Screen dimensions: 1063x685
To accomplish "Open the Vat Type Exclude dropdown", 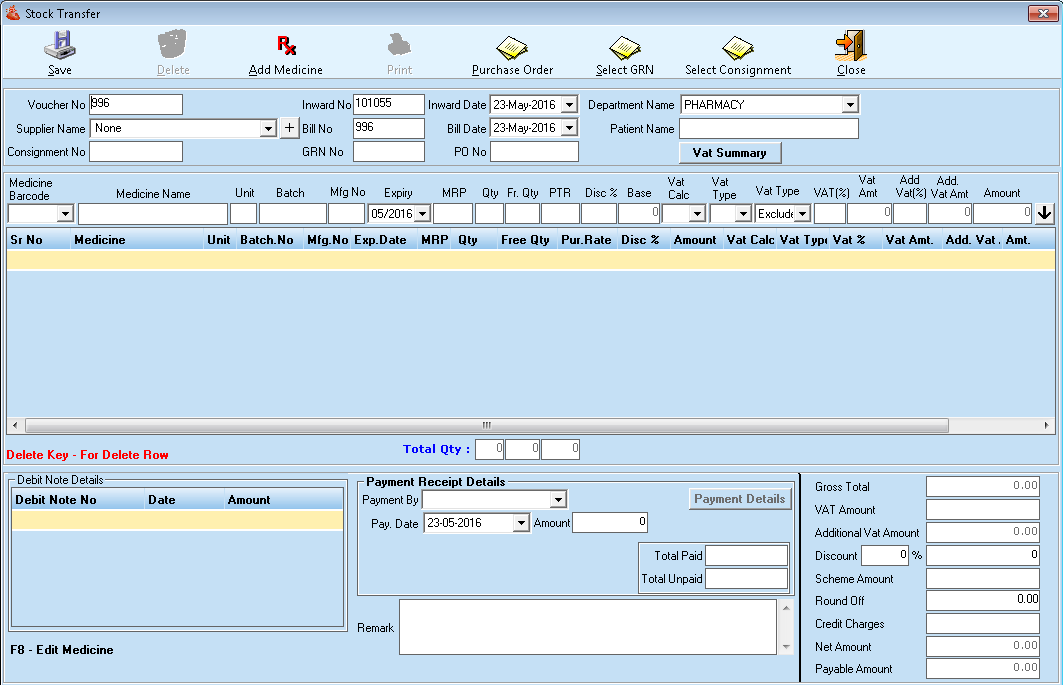I will (803, 213).
